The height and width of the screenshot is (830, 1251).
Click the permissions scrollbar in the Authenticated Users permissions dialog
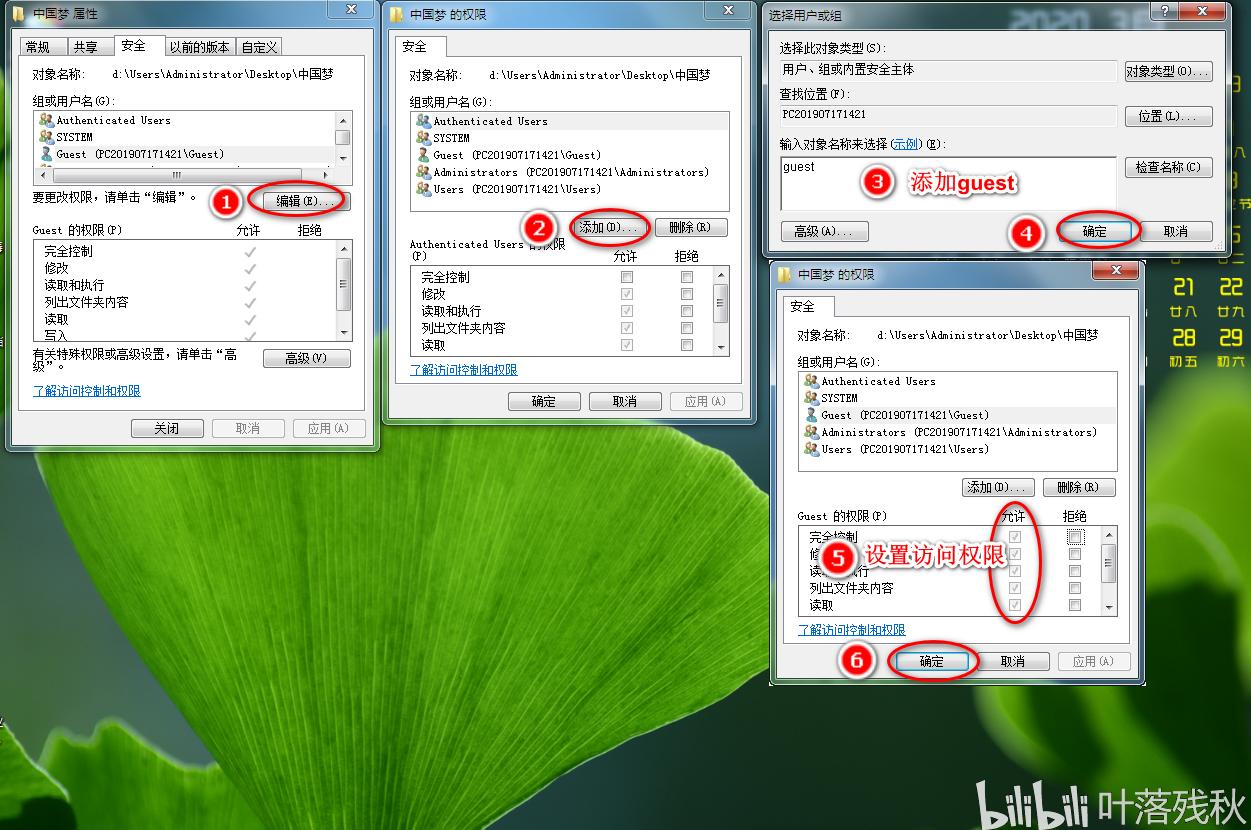pyautogui.click(x=721, y=310)
